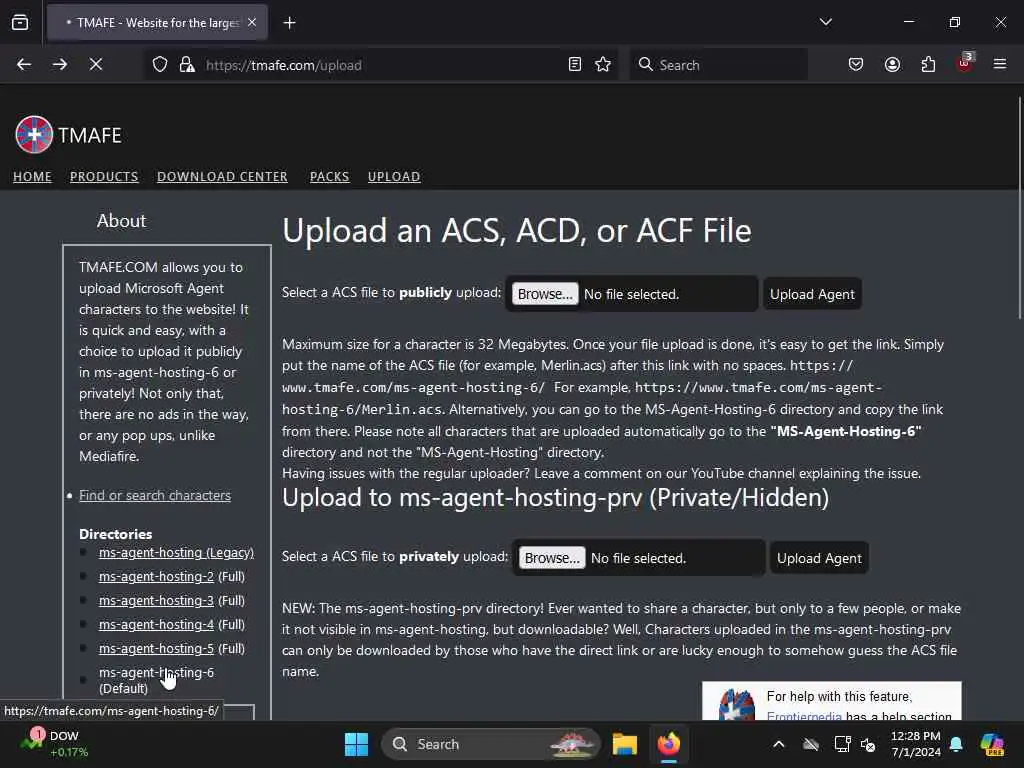Click the Firefox taskbar icon
Viewport: 1024px width, 768px height.
tap(669, 744)
